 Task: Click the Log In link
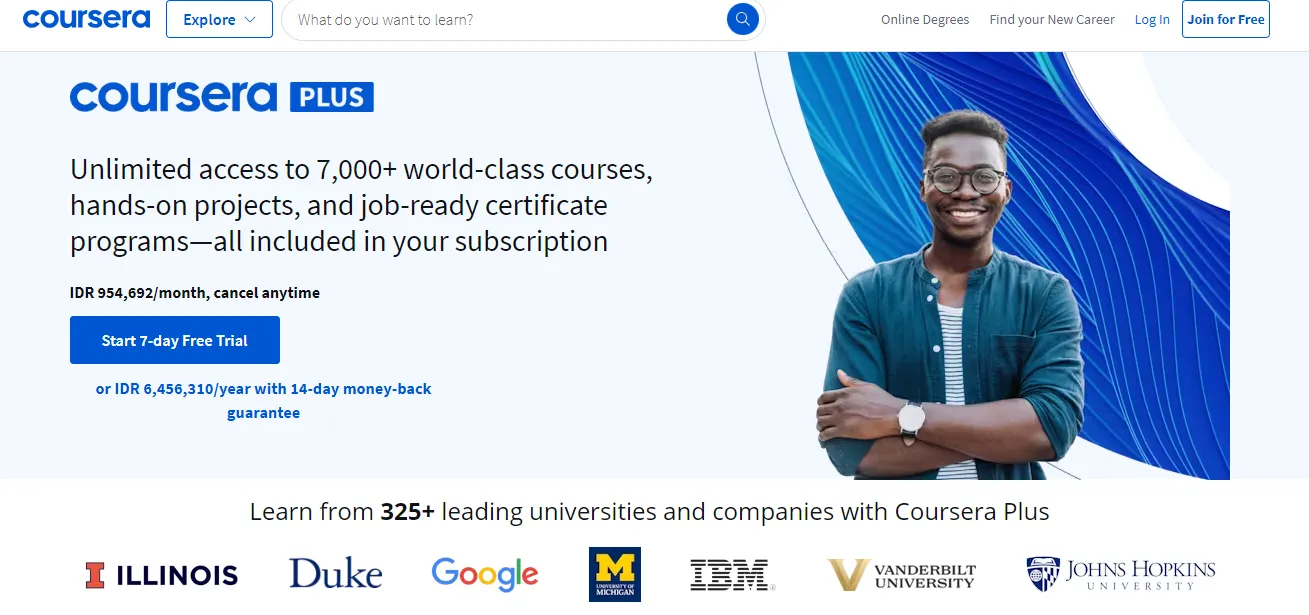[x=1152, y=20]
